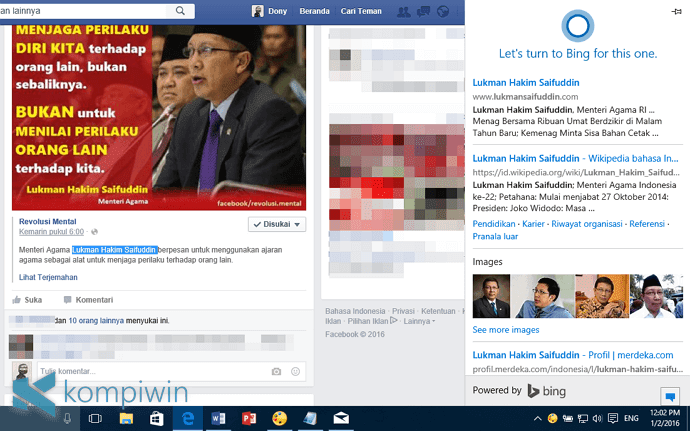Click the Pilihan Iklan footer link
The width and height of the screenshot is (690, 431).
368,321
